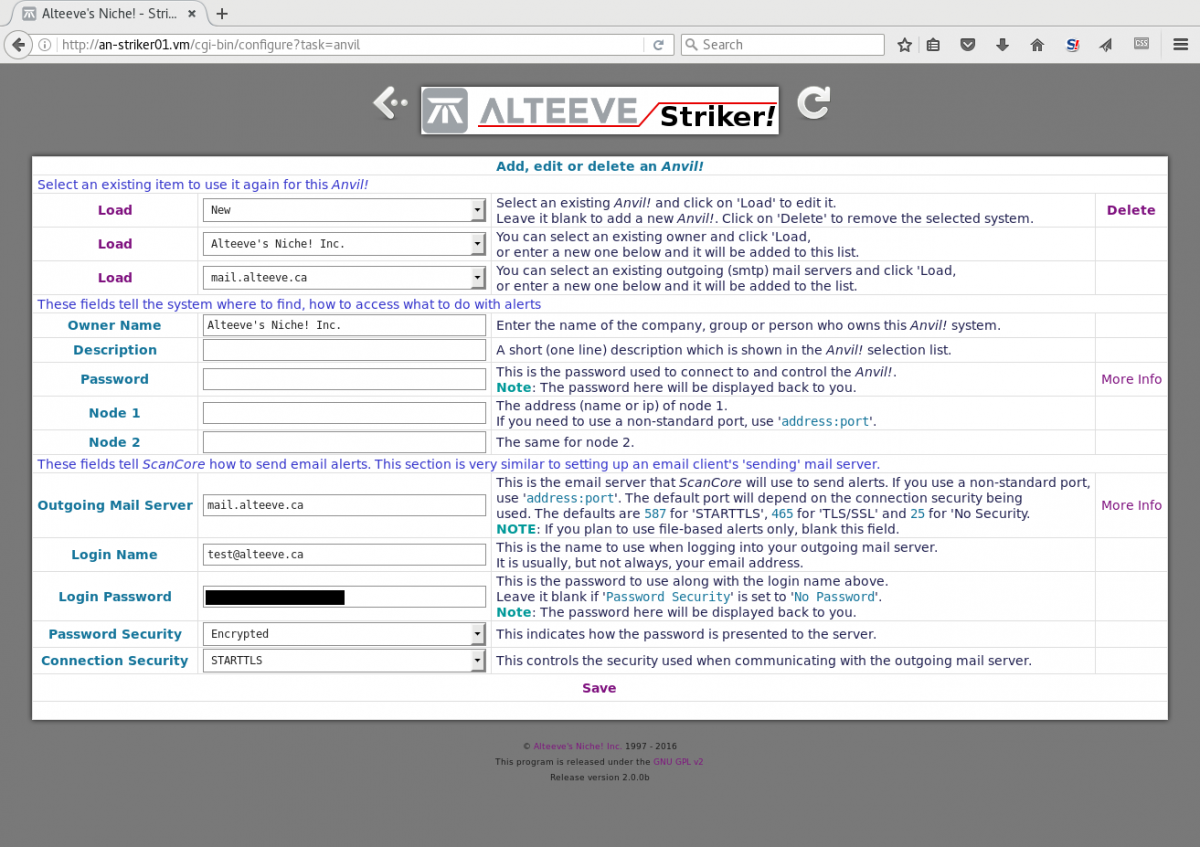Show bookmarks list icon in toolbar
The height and width of the screenshot is (847, 1200).
click(933, 45)
